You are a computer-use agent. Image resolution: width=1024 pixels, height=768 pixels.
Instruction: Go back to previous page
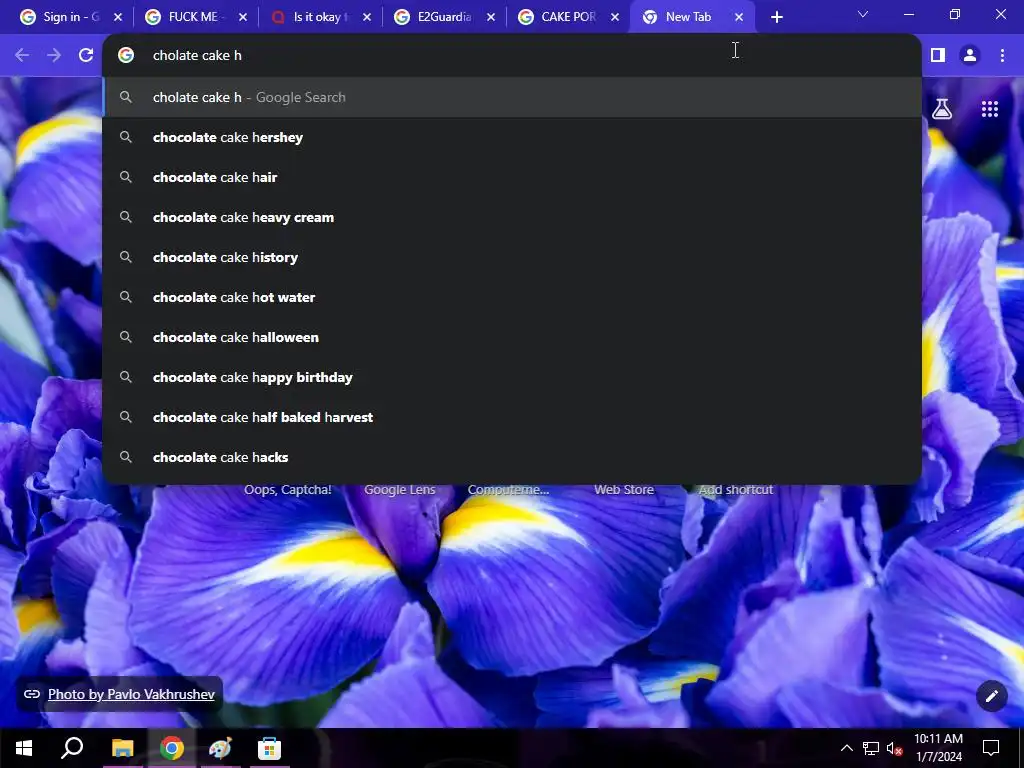pos(22,55)
